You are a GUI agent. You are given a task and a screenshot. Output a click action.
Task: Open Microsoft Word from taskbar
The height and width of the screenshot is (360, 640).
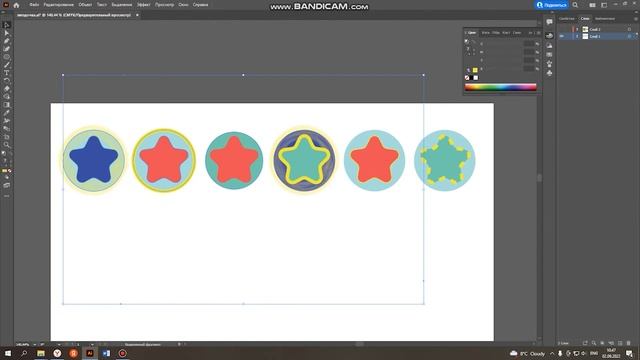(106, 353)
